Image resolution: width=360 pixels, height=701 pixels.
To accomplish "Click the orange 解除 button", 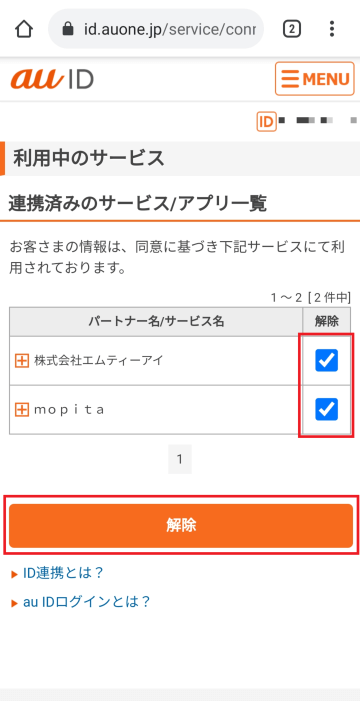I will 181,526.
